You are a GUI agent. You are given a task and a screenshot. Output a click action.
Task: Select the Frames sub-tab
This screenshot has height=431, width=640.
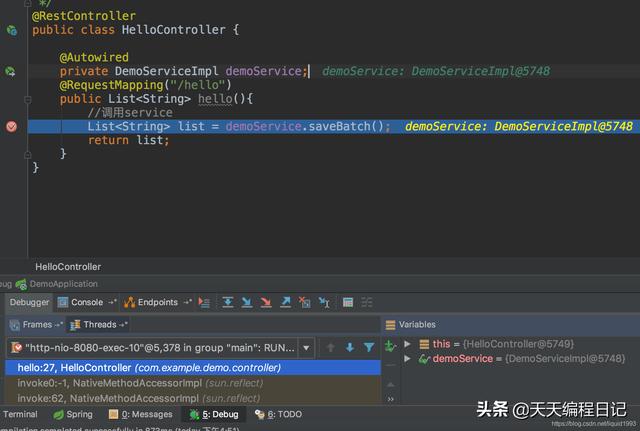(x=36, y=325)
